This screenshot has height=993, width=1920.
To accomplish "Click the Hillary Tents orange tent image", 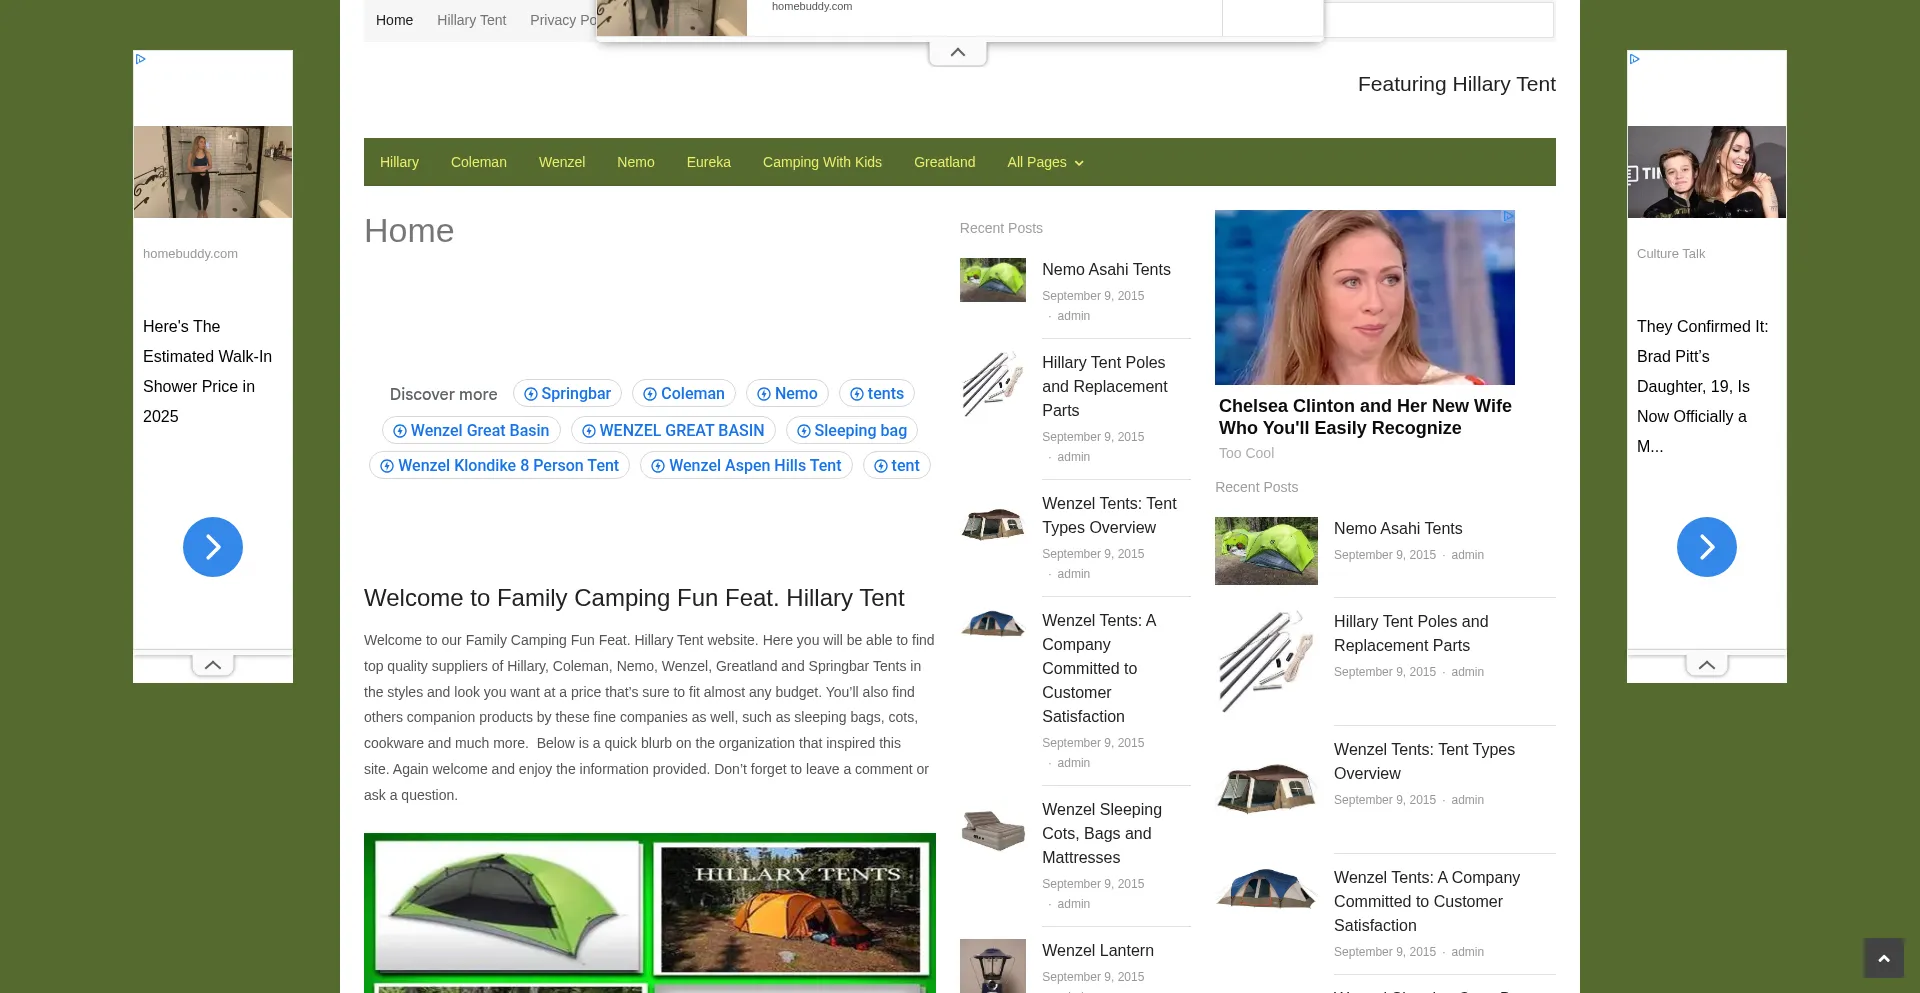I will [x=791, y=909].
